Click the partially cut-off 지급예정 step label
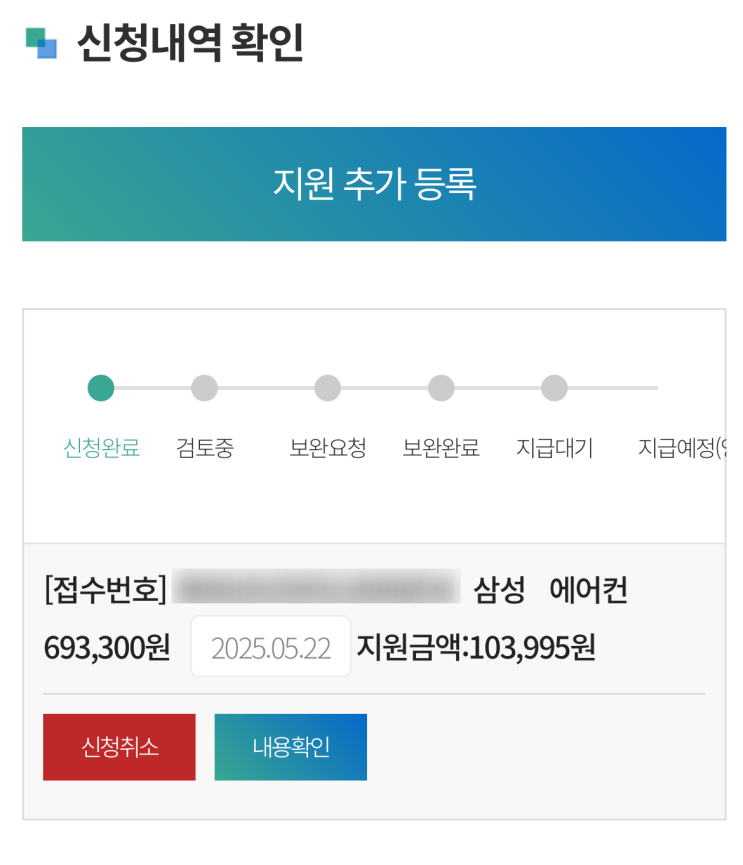743x865 pixels. coord(680,448)
